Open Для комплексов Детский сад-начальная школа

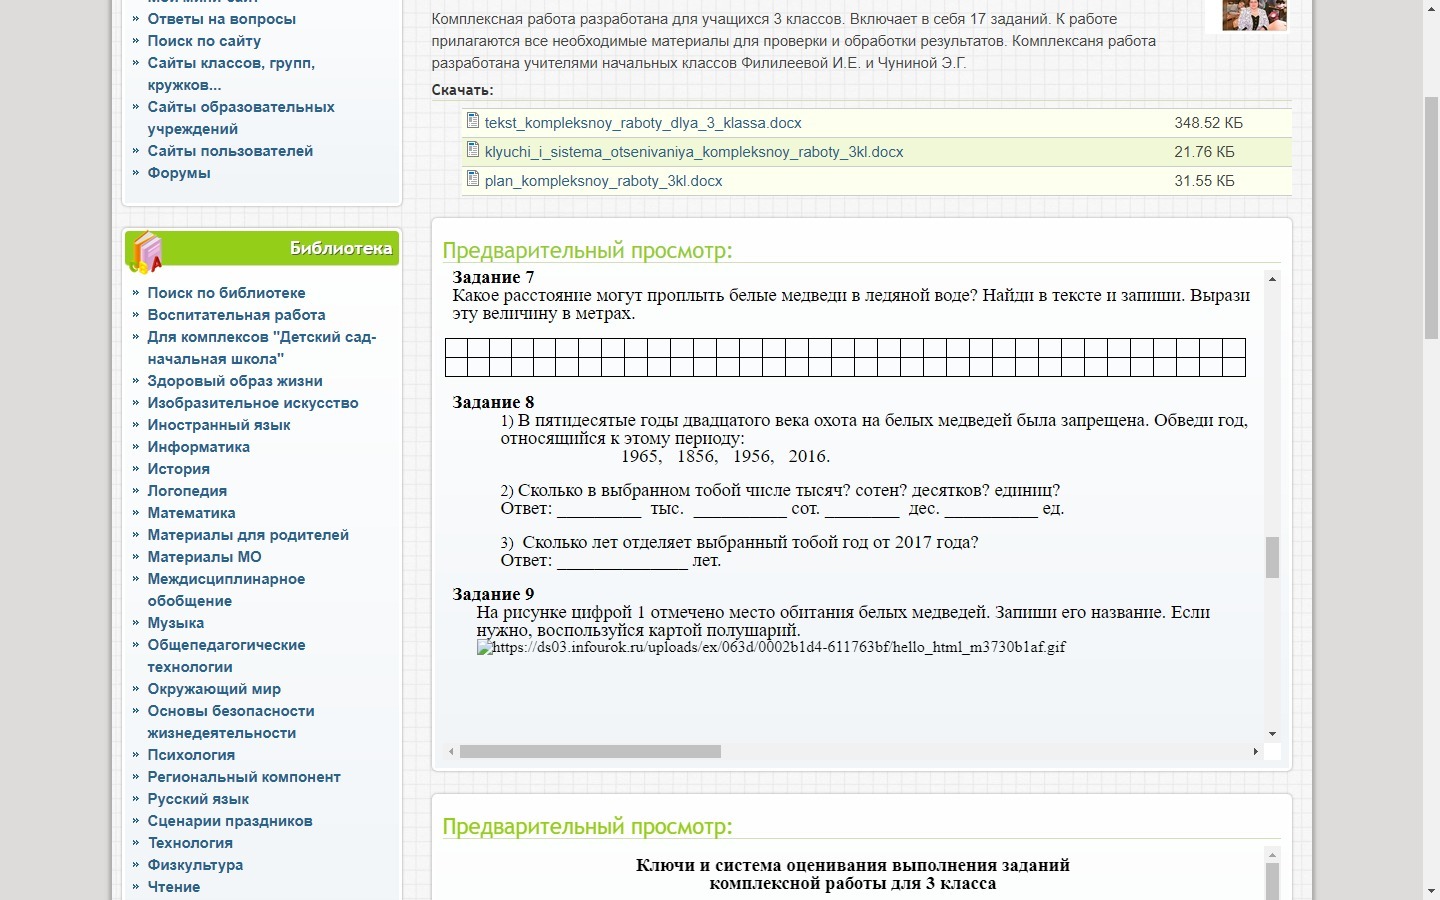click(x=262, y=348)
